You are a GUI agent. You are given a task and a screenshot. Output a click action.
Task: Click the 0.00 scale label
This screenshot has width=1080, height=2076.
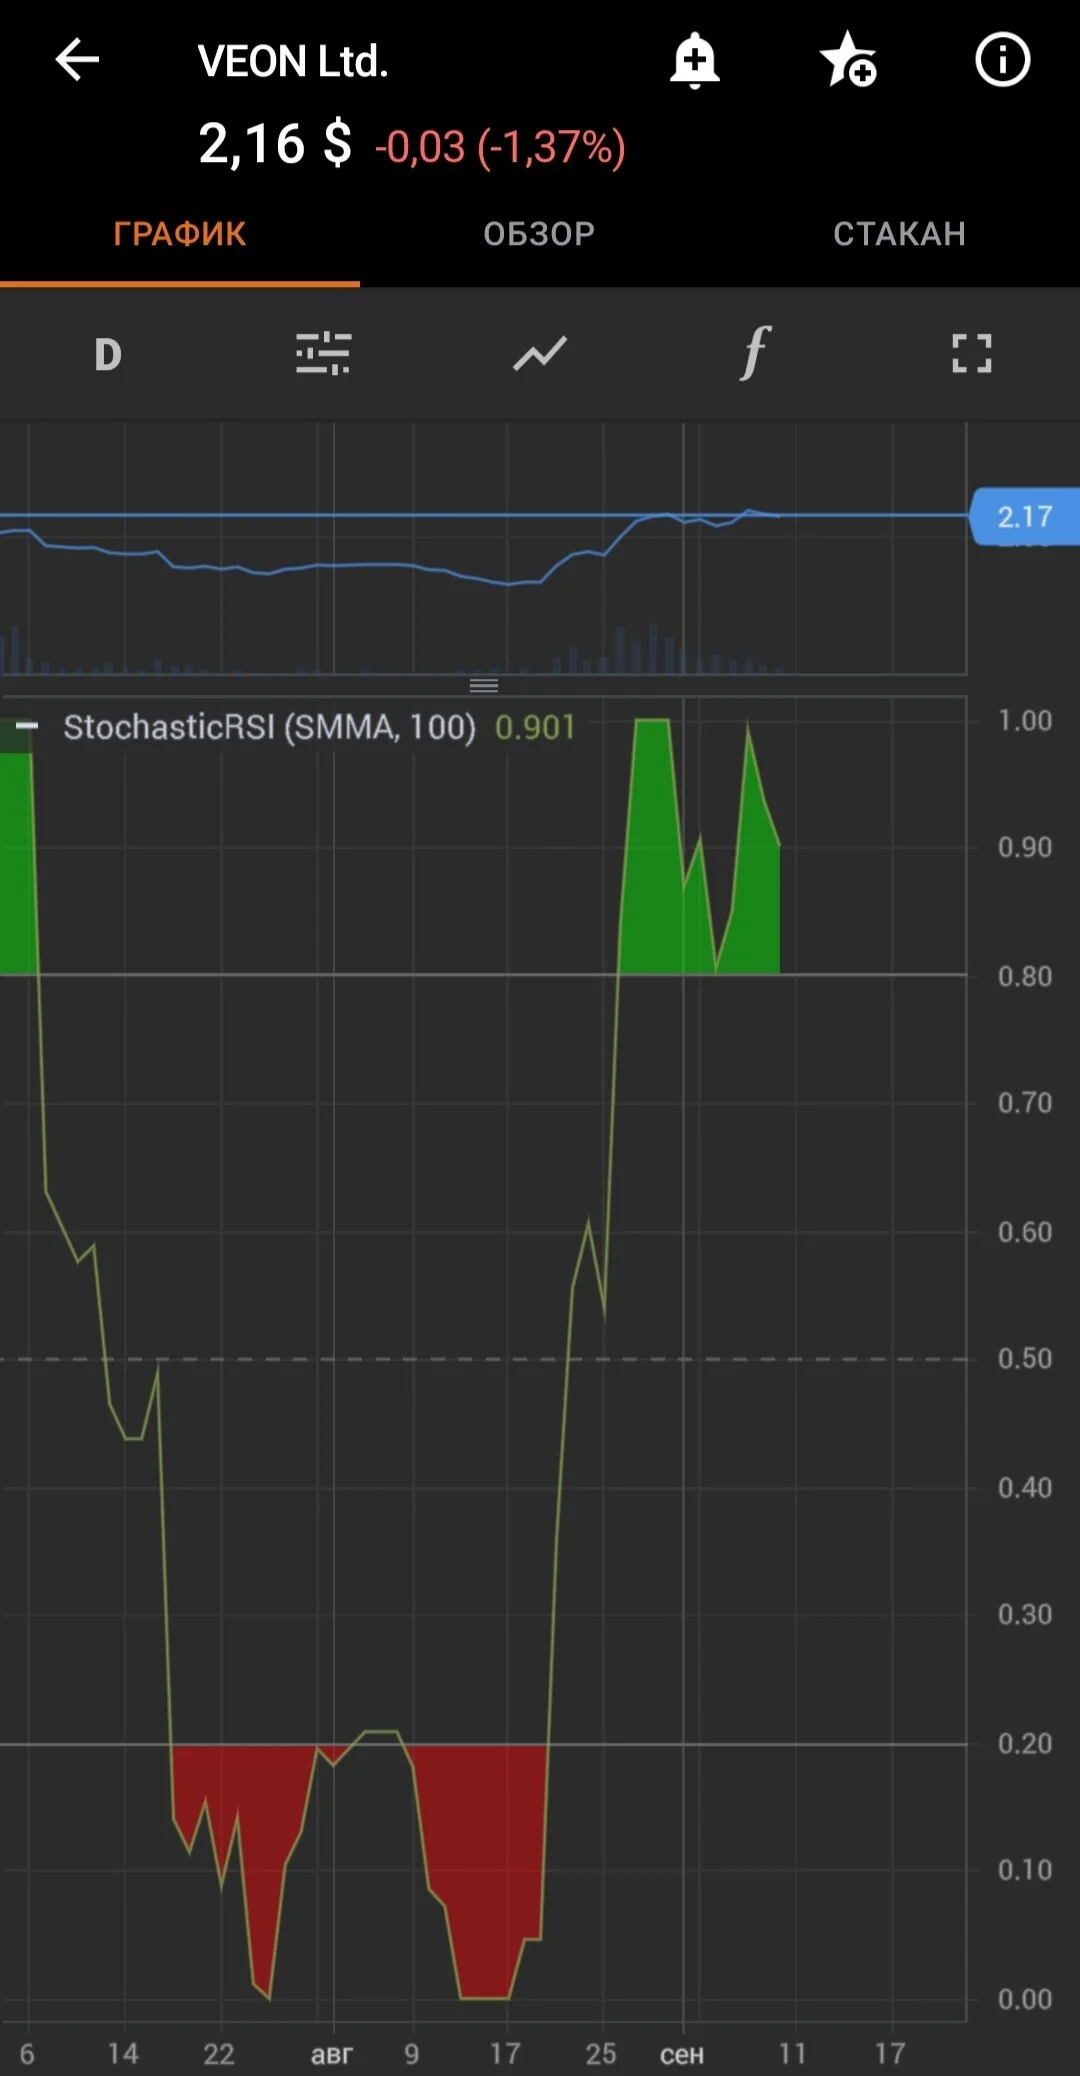pyautogui.click(x=1025, y=1999)
